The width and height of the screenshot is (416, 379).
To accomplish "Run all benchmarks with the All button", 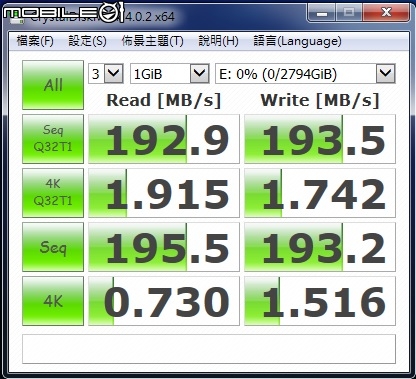I will tap(53, 85).
